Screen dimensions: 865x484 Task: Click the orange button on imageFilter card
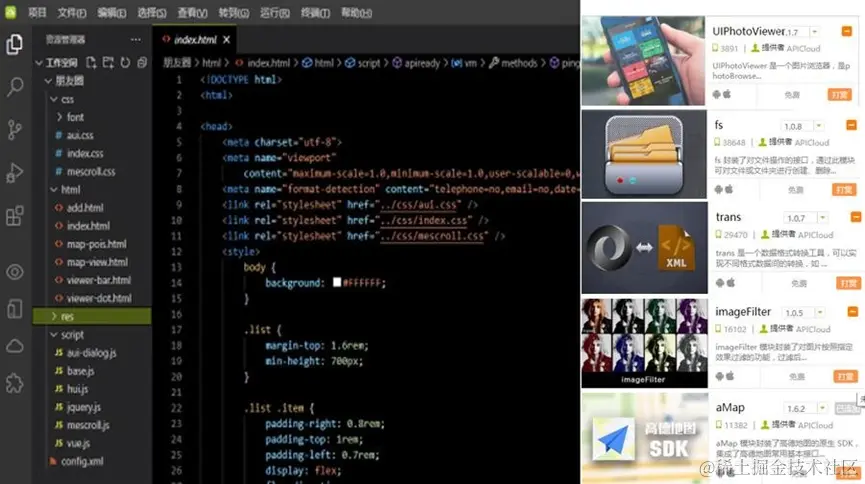click(x=845, y=376)
